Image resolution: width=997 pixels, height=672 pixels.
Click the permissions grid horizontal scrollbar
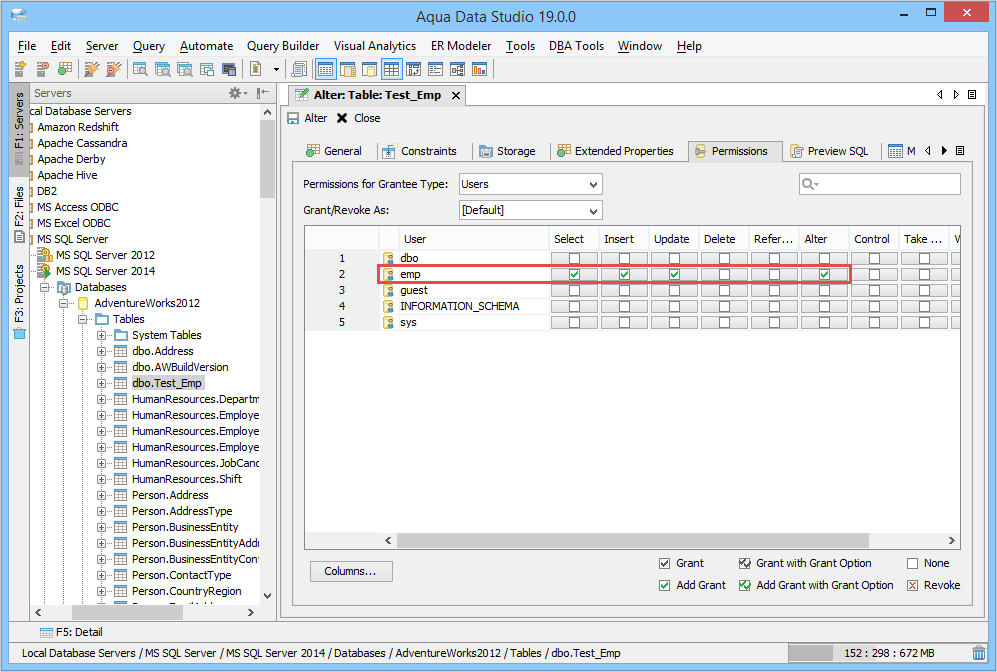(633, 540)
